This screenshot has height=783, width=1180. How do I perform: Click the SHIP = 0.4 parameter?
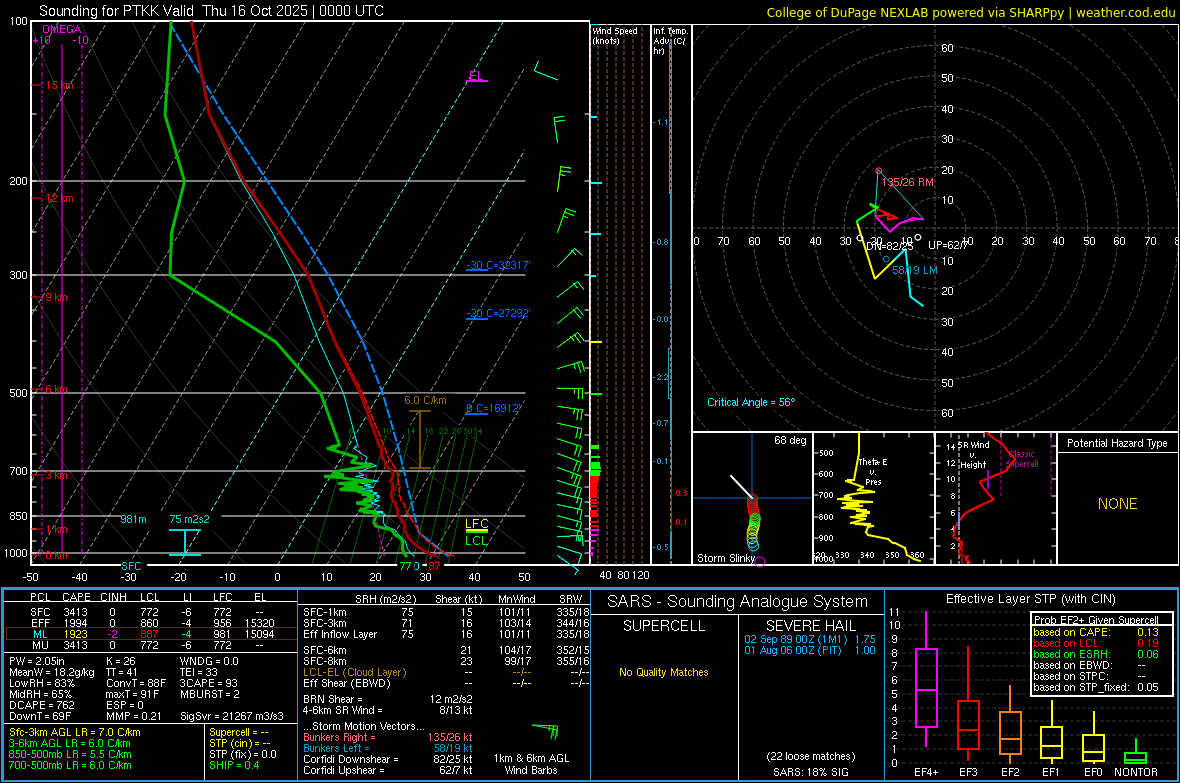pos(234,765)
